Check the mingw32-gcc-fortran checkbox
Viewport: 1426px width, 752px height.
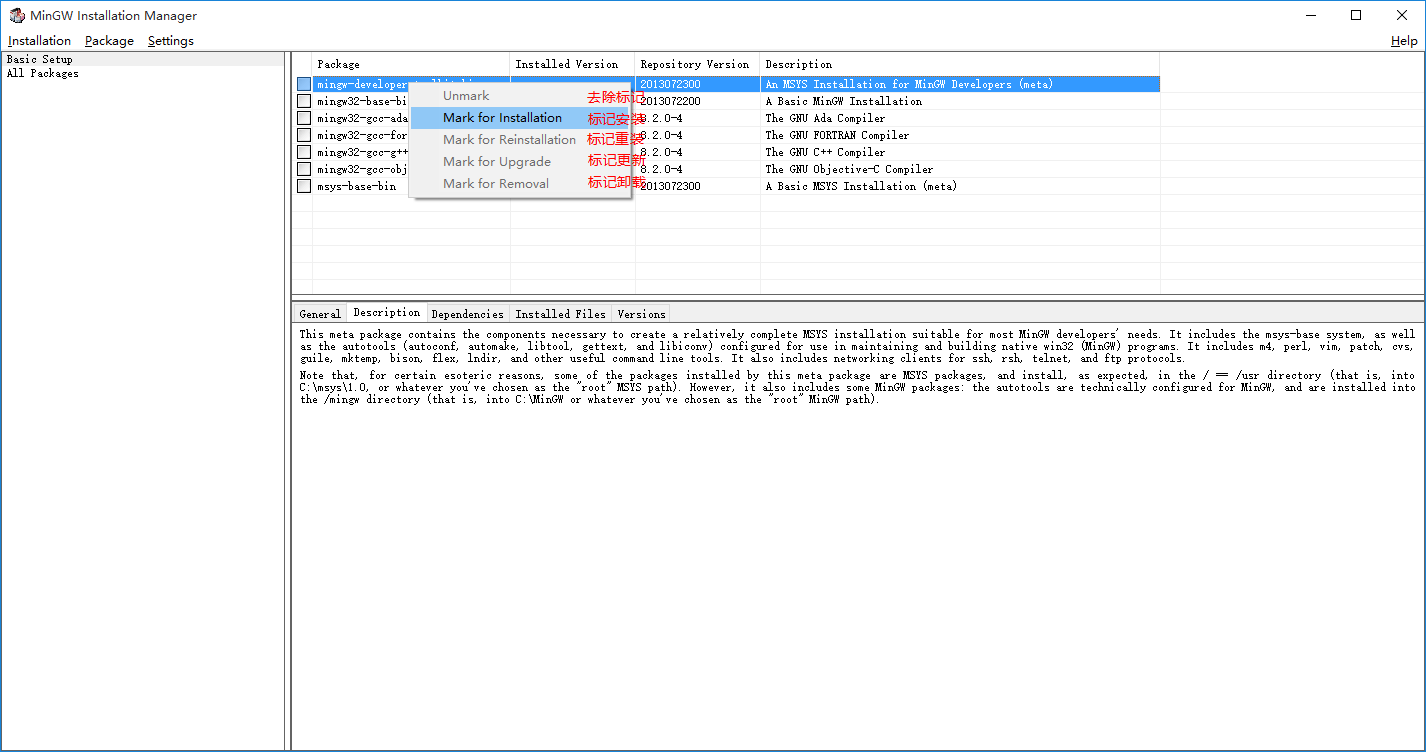(x=303, y=134)
